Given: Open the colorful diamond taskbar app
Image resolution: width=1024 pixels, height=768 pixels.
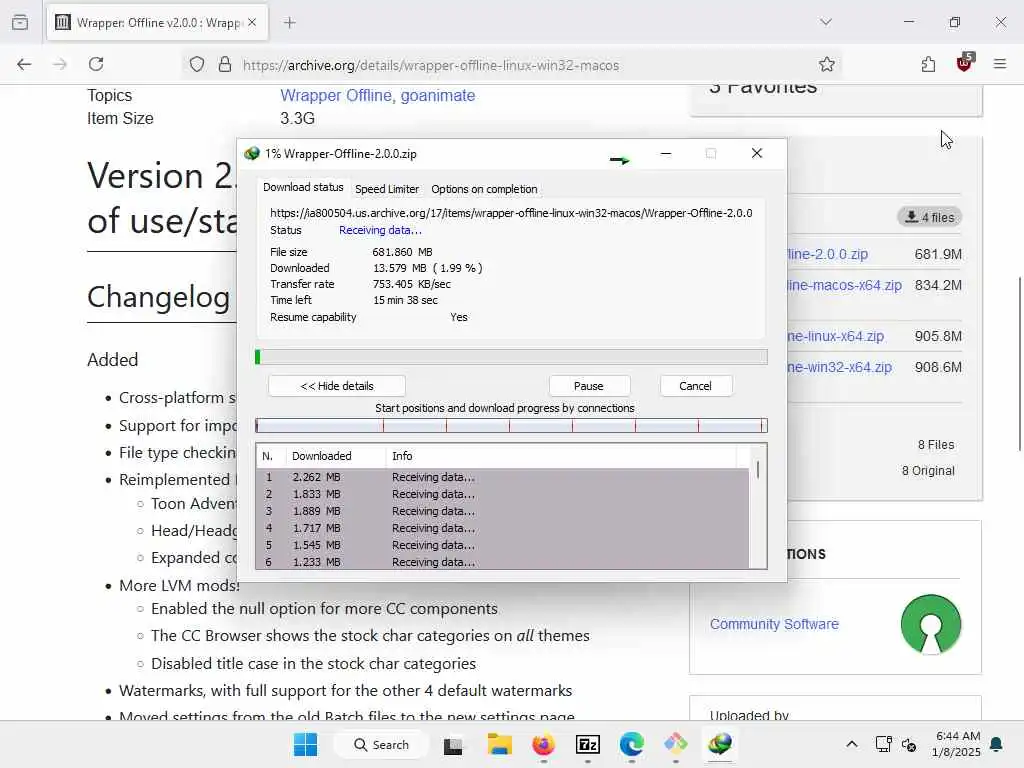Looking at the screenshot, I should tap(676, 744).
